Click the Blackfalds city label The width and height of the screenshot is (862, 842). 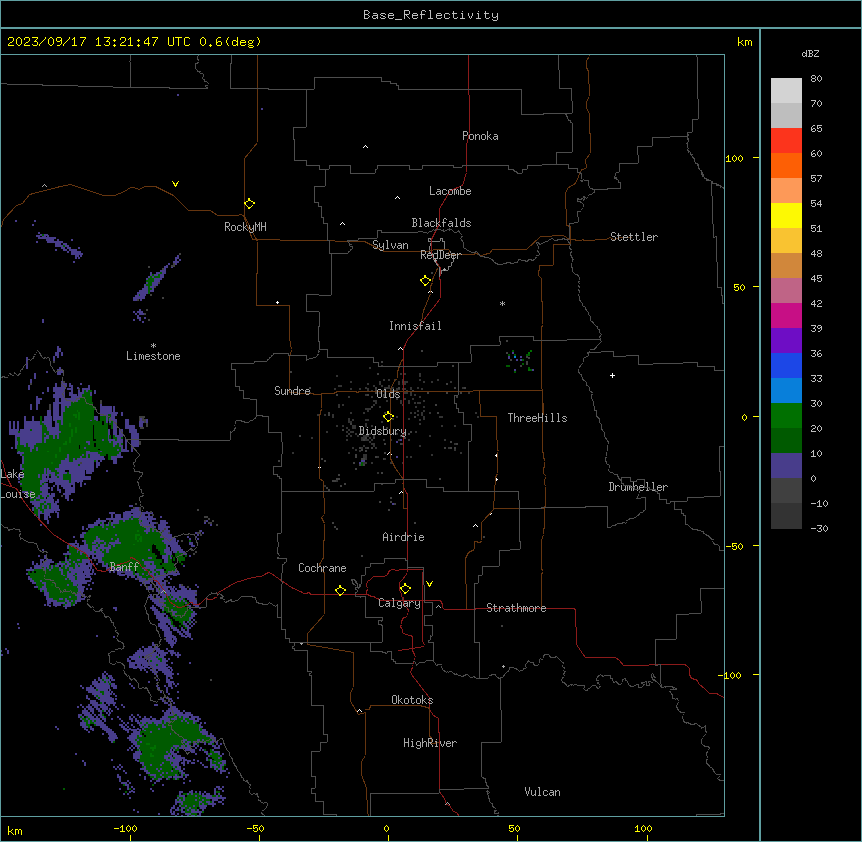coord(441,223)
